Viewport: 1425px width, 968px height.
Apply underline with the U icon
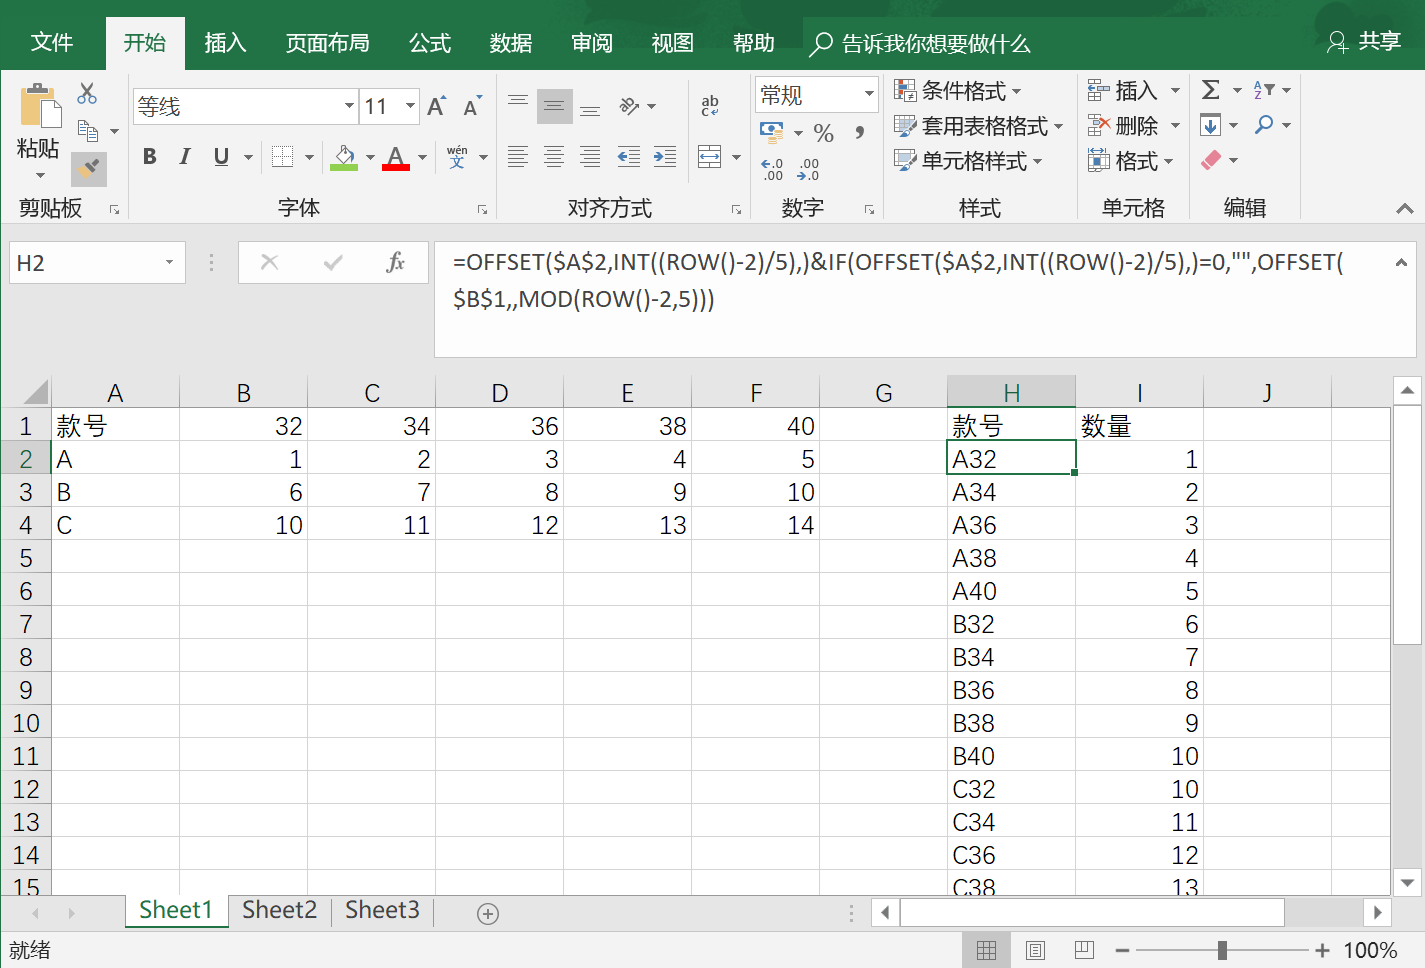218,156
